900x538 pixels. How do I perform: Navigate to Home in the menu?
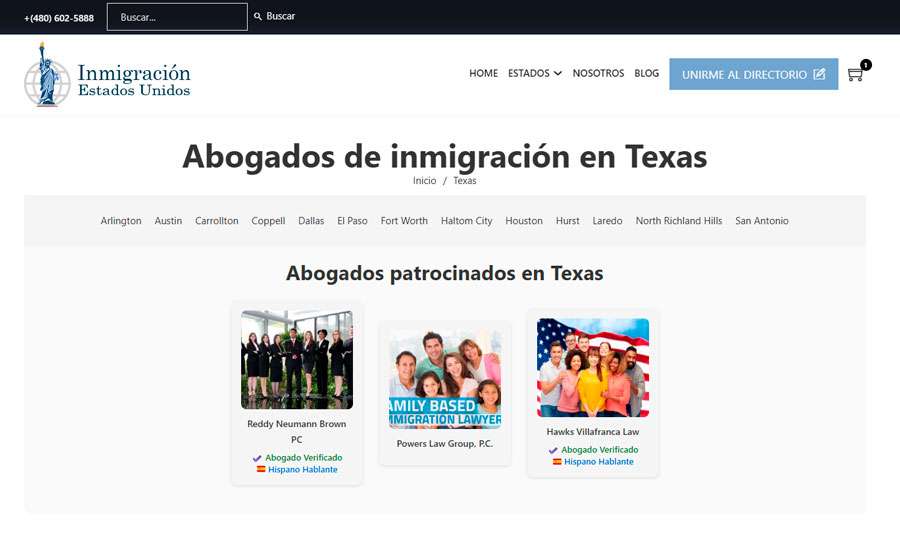pyautogui.click(x=483, y=73)
